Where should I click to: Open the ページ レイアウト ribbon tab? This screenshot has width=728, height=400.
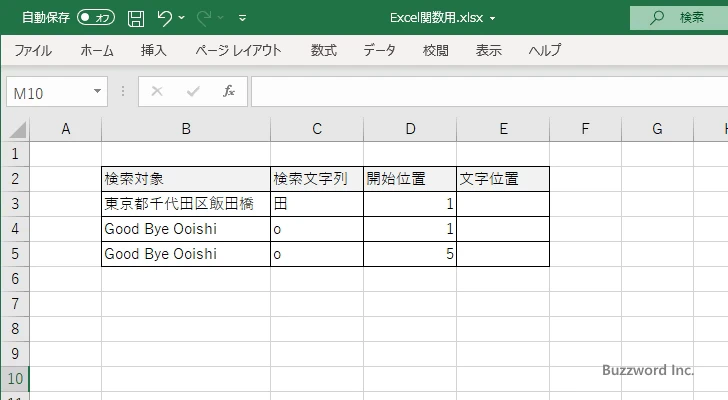(238, 50)
